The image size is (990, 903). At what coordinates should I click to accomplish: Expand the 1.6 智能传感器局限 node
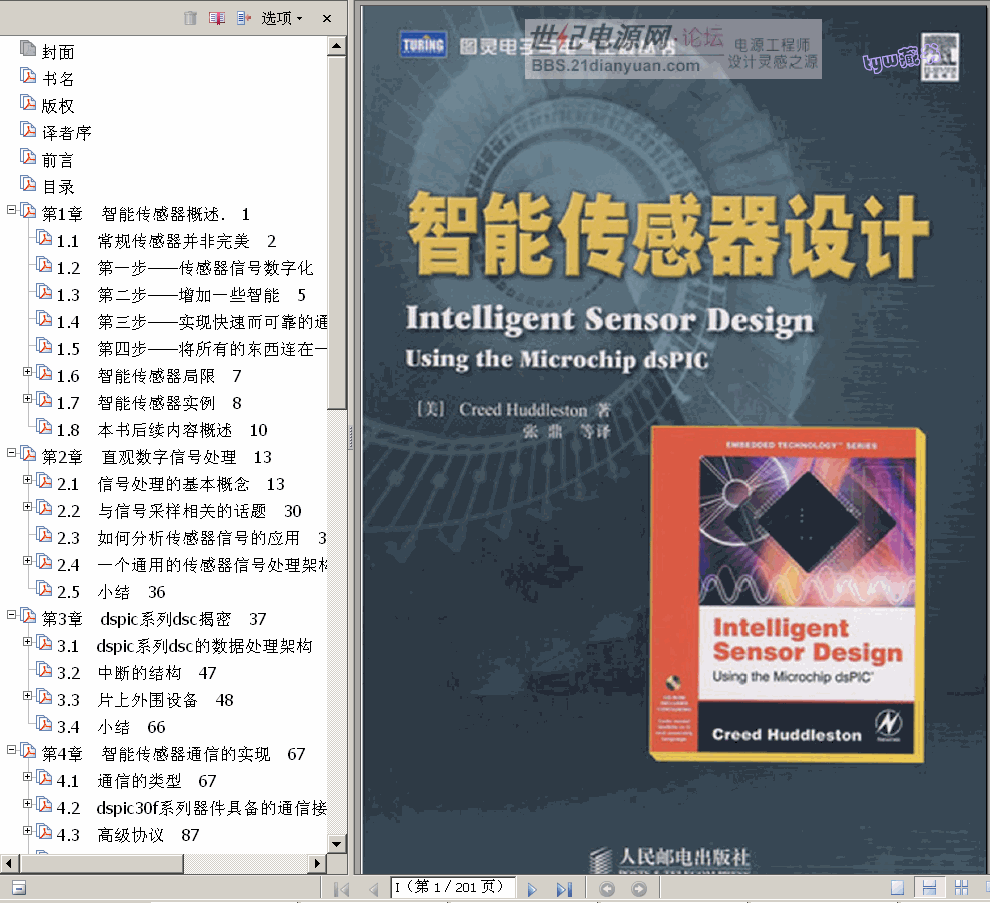coord(27,372)
